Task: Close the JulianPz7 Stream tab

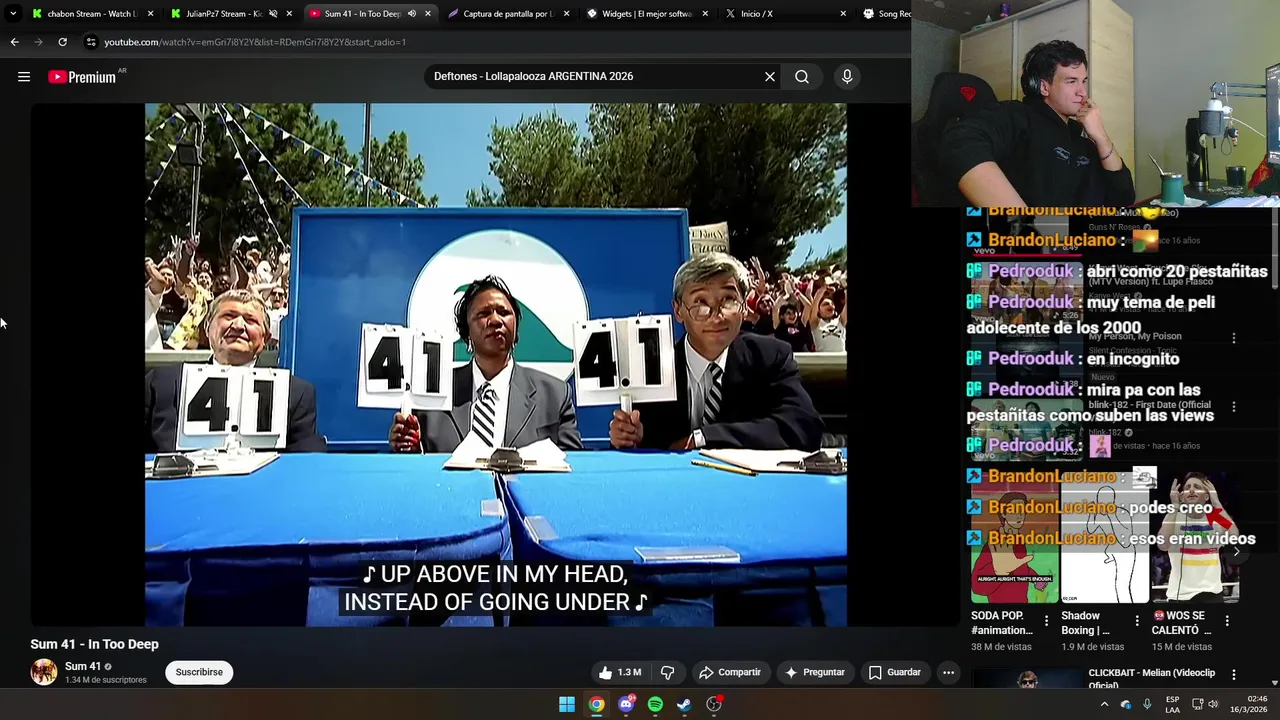Action: [289, 14]
